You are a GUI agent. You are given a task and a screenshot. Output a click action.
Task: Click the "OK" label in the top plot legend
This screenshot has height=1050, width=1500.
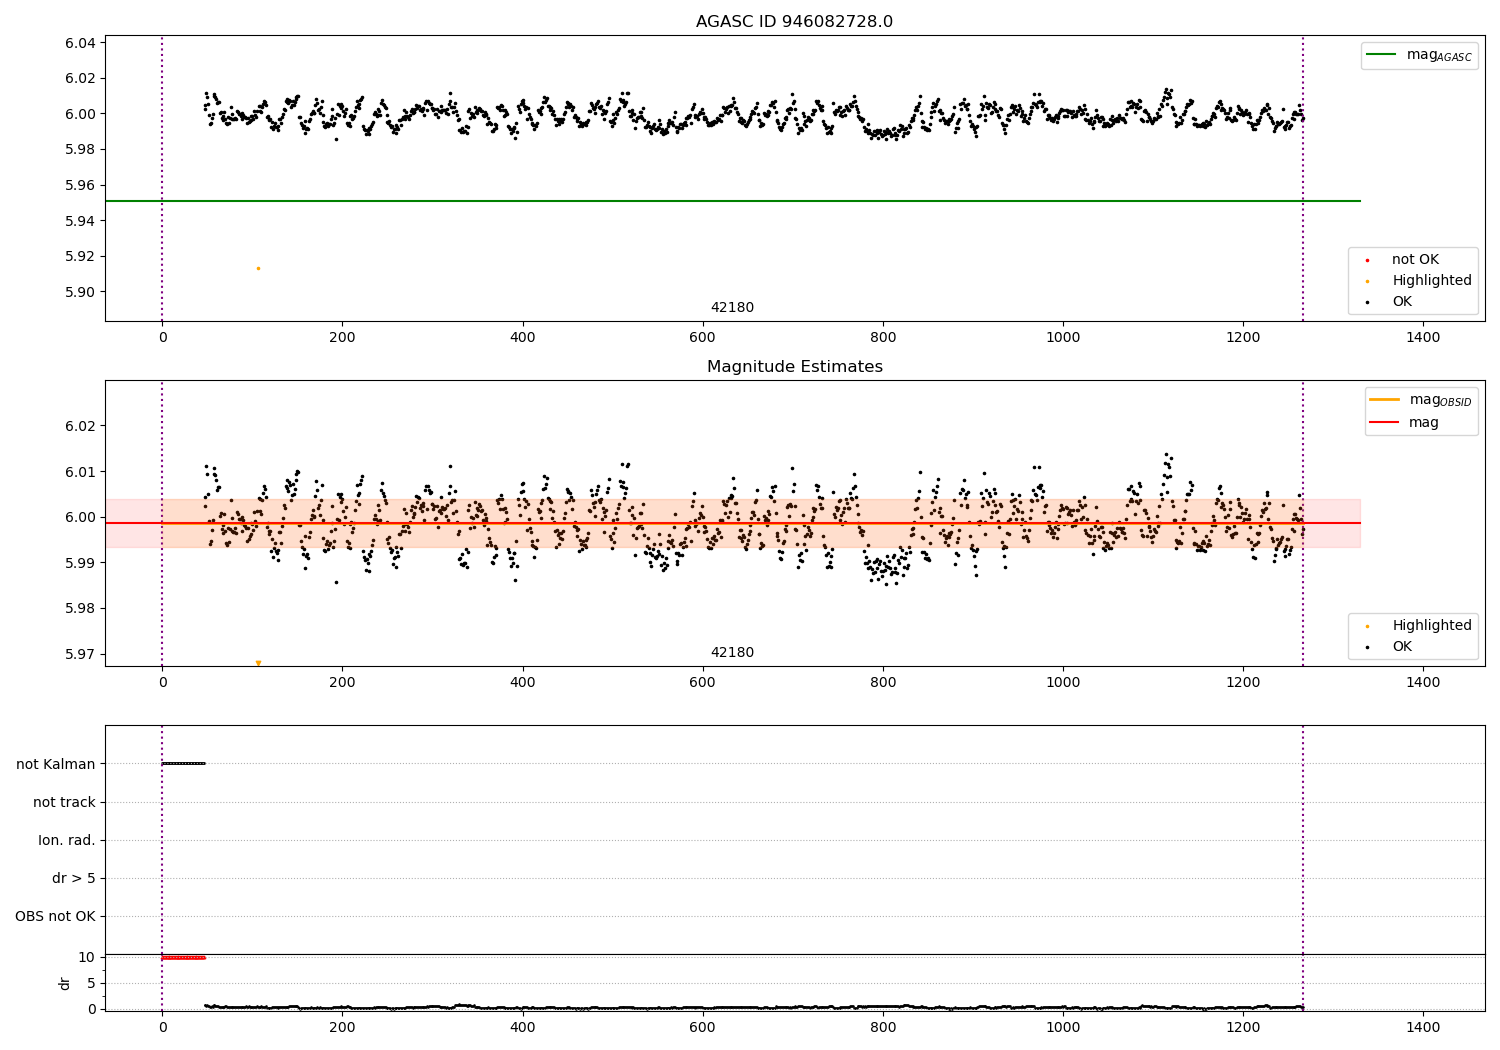(1402, 301)
